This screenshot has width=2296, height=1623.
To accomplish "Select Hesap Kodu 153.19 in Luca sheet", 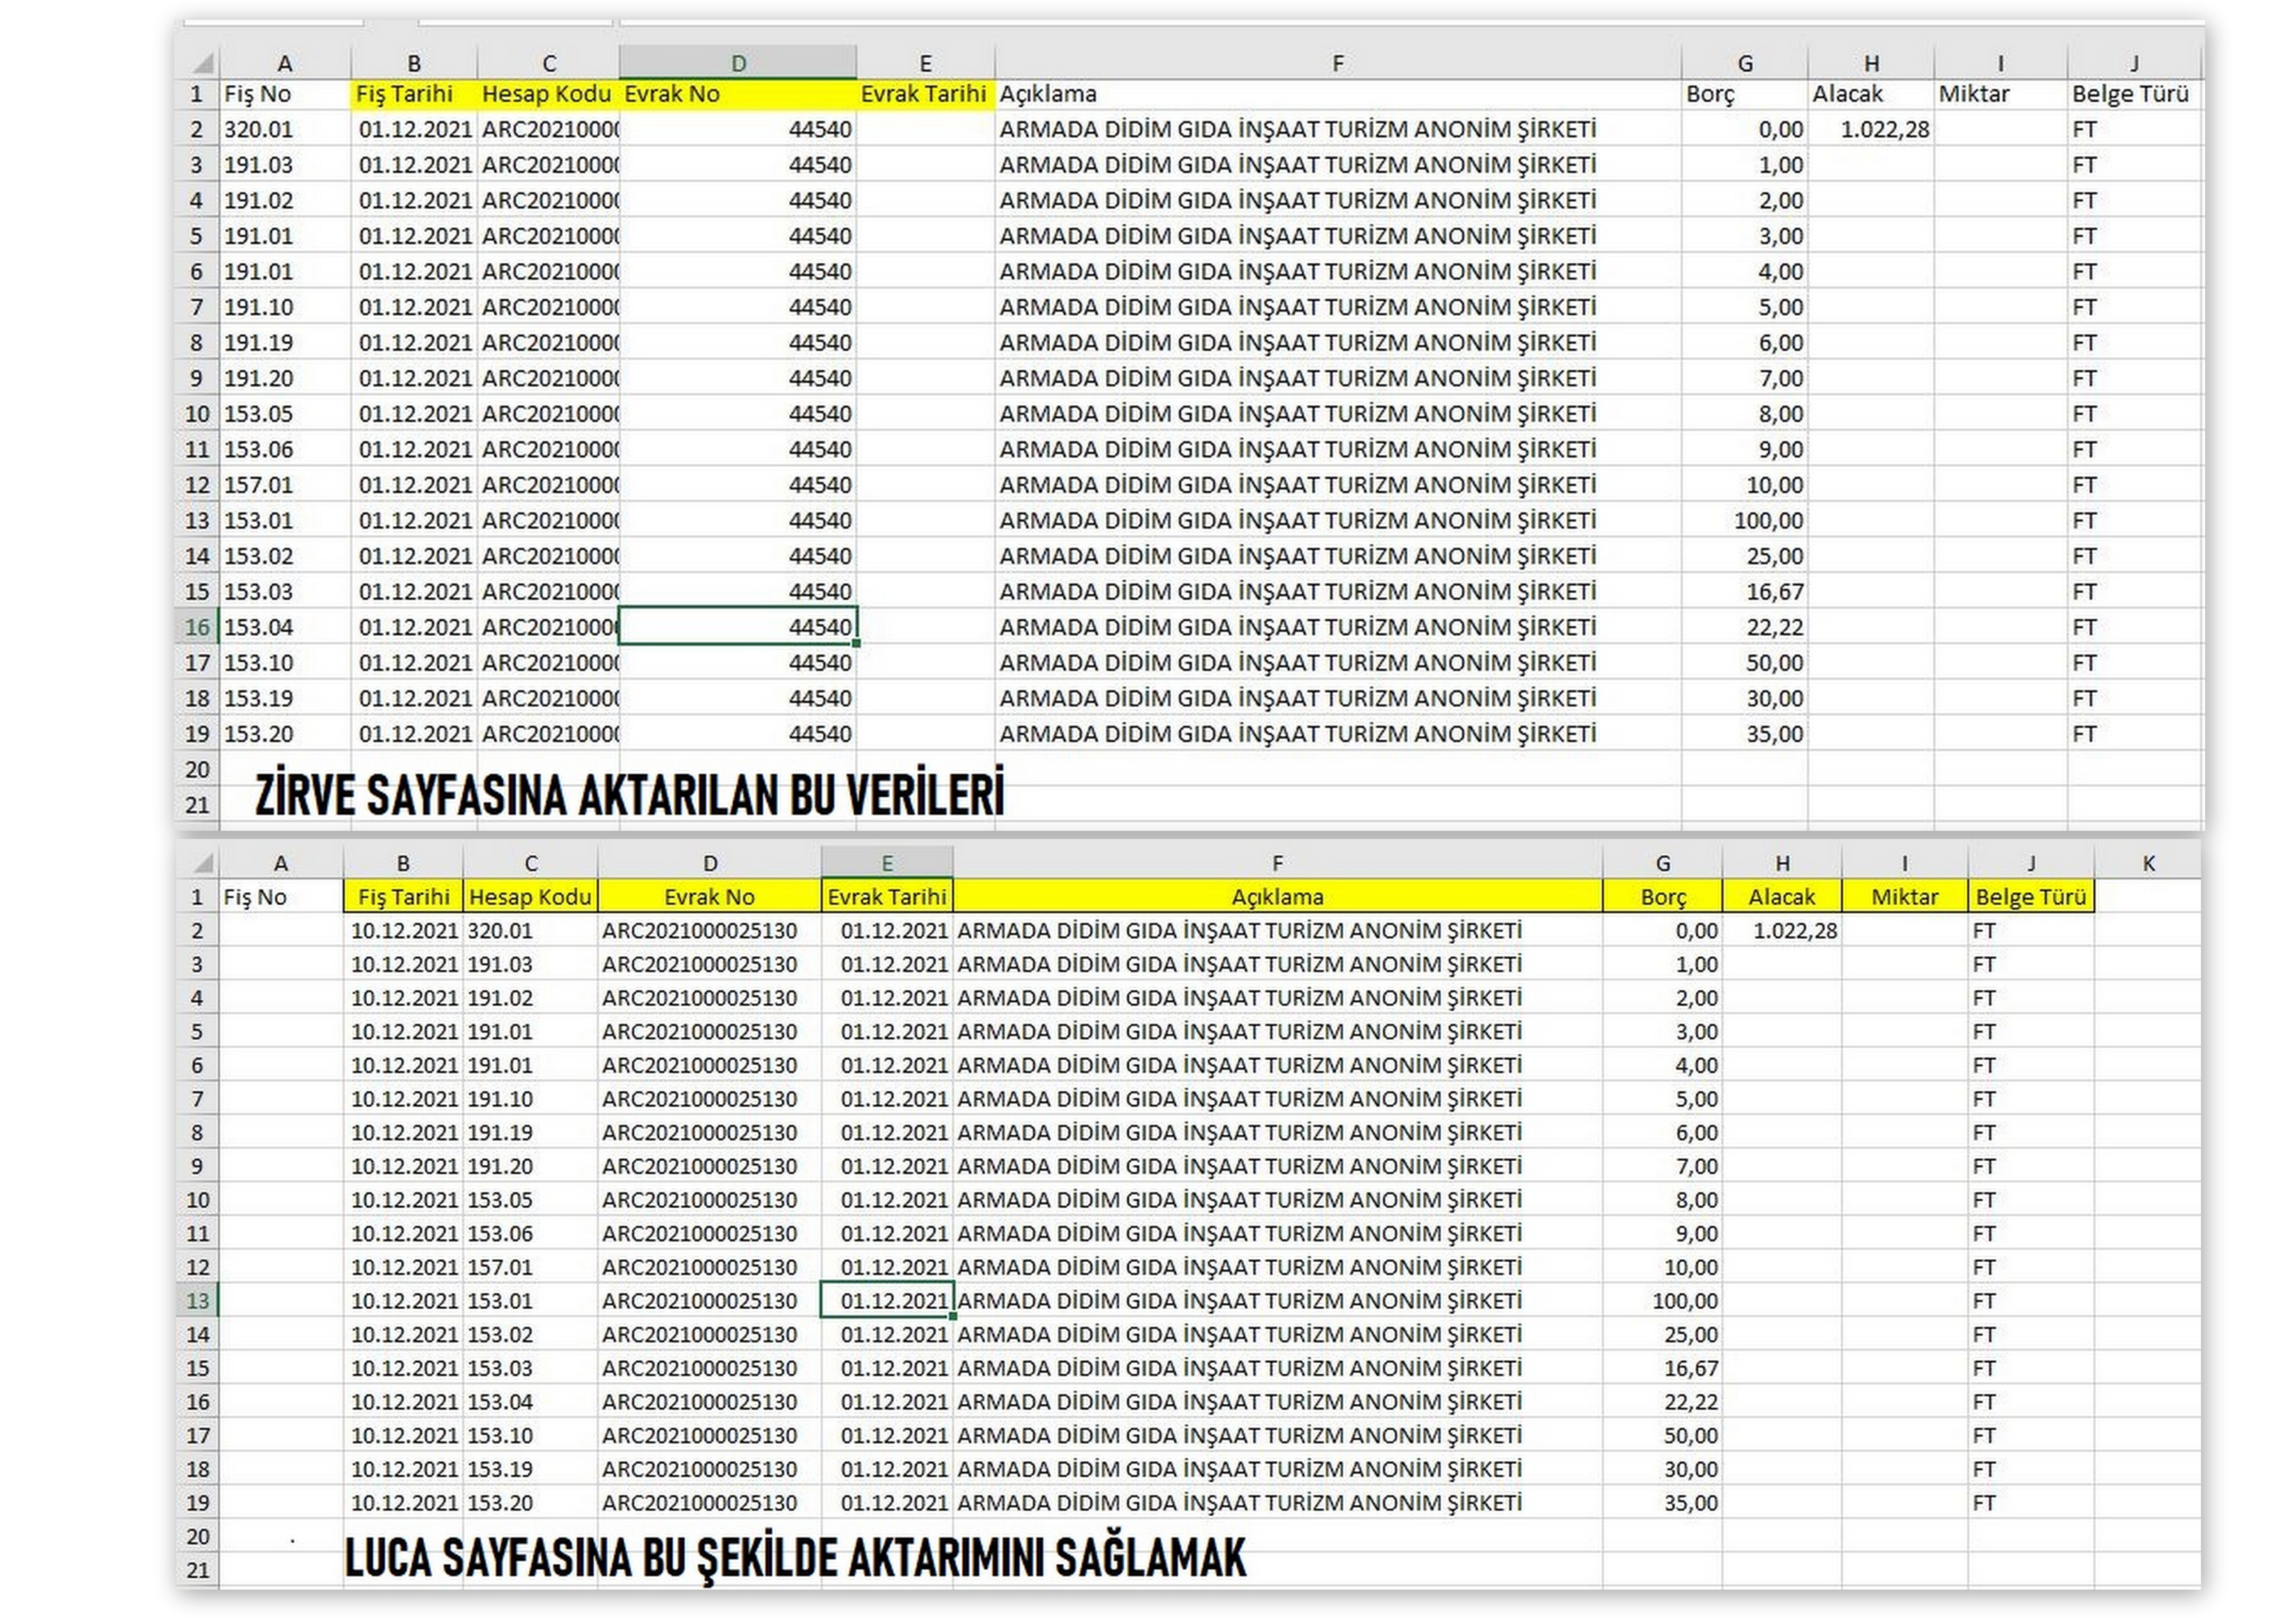I will [x=530, y=1469].
